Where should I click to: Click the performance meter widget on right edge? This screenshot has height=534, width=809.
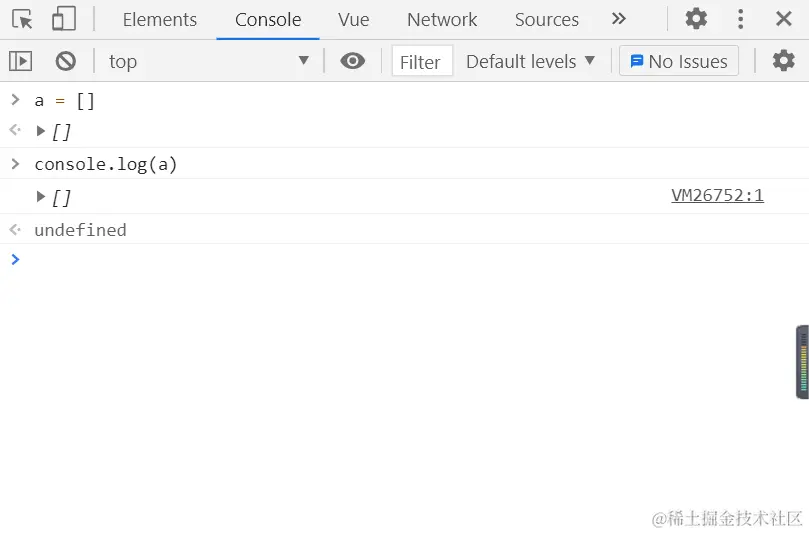[802, 362]
